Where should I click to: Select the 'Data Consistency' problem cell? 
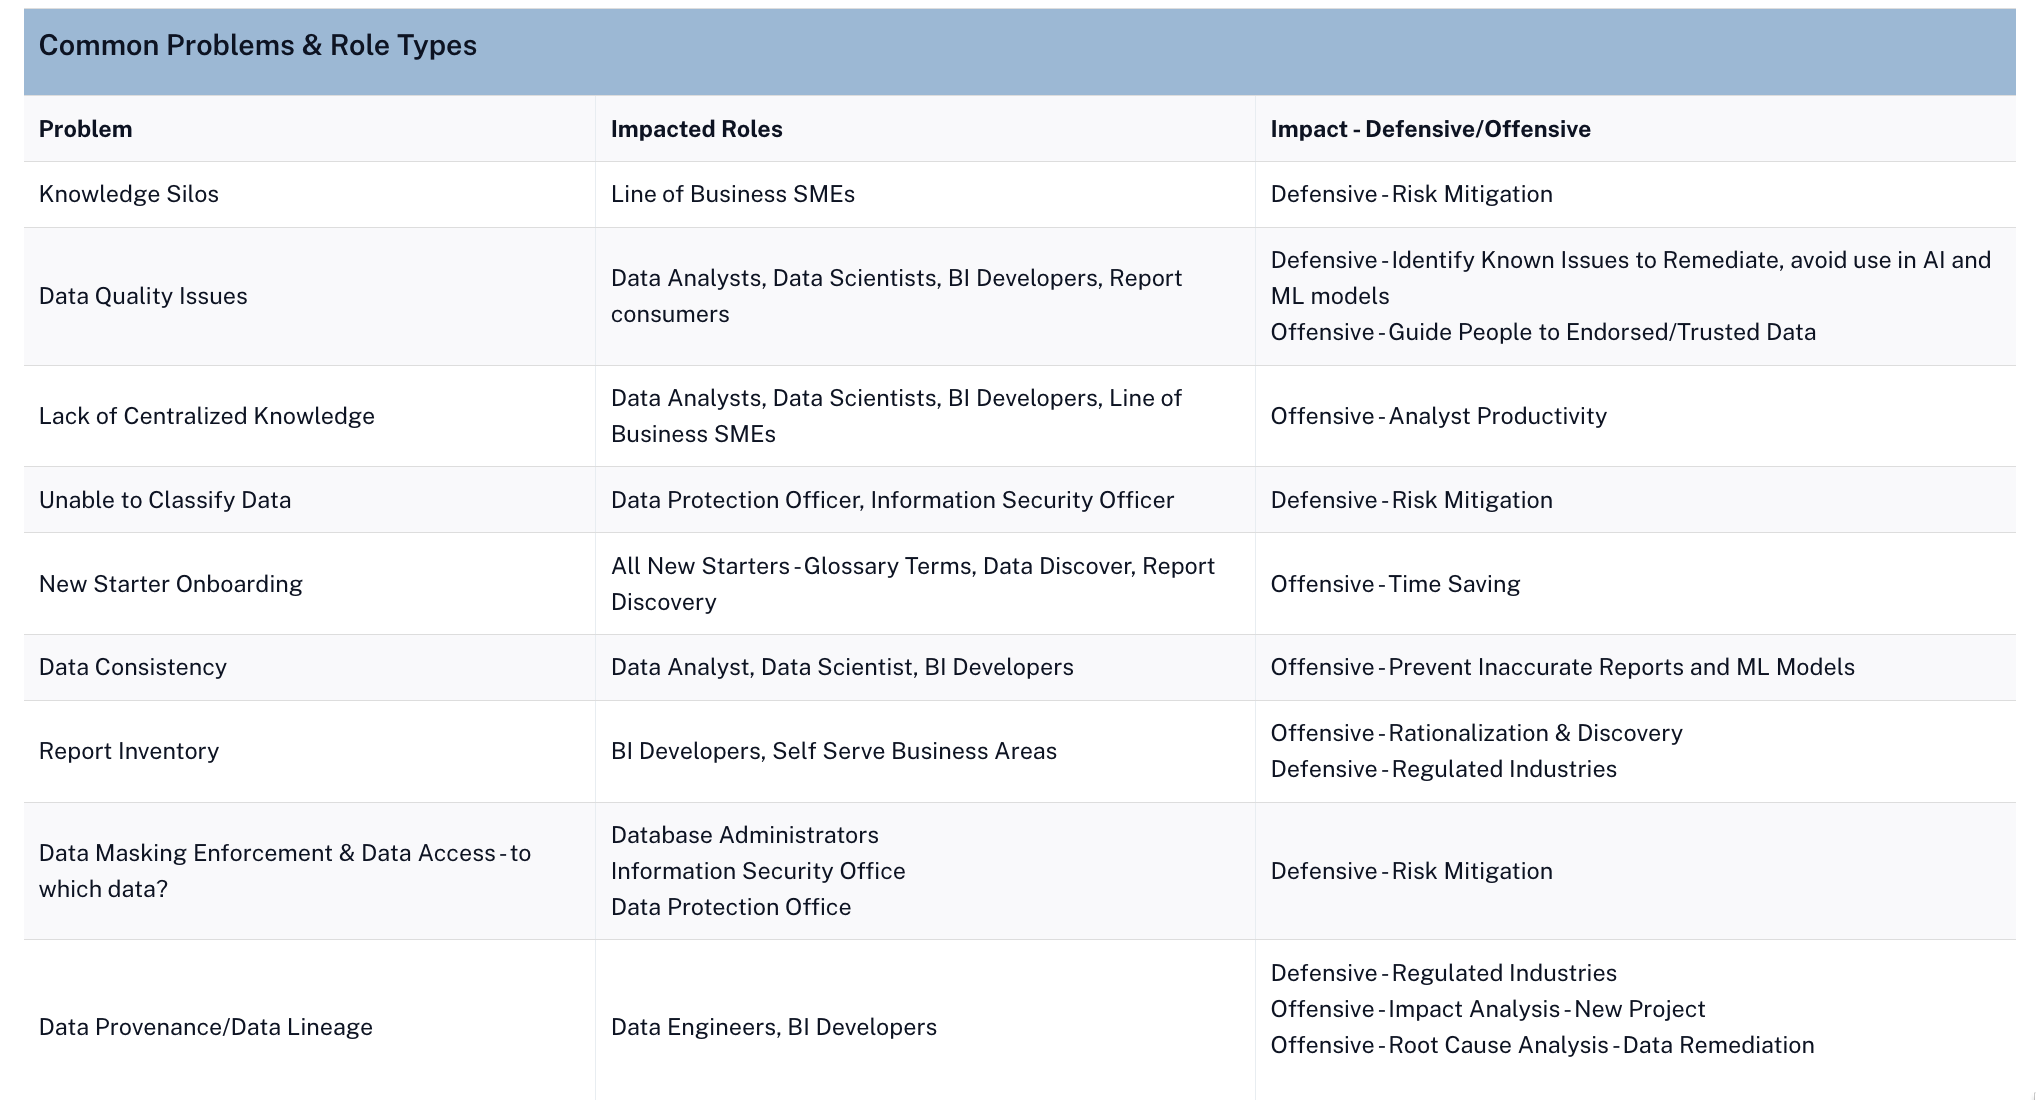click(132, 667)
